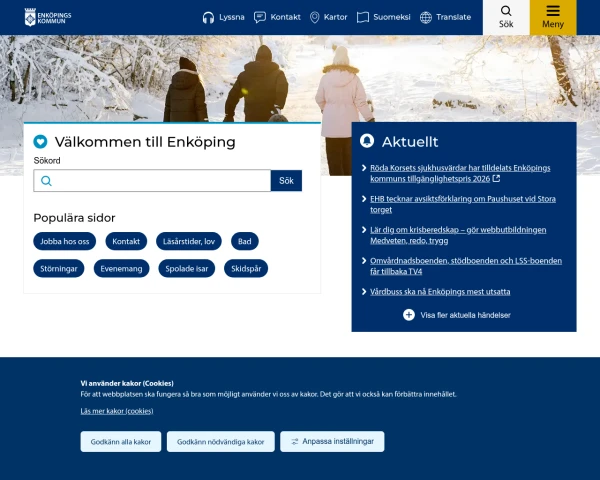Image resolution: width=600 pixels, height=480 pixels.
Task: Click the Lyssna headphones icon
Action: [208, 18]
